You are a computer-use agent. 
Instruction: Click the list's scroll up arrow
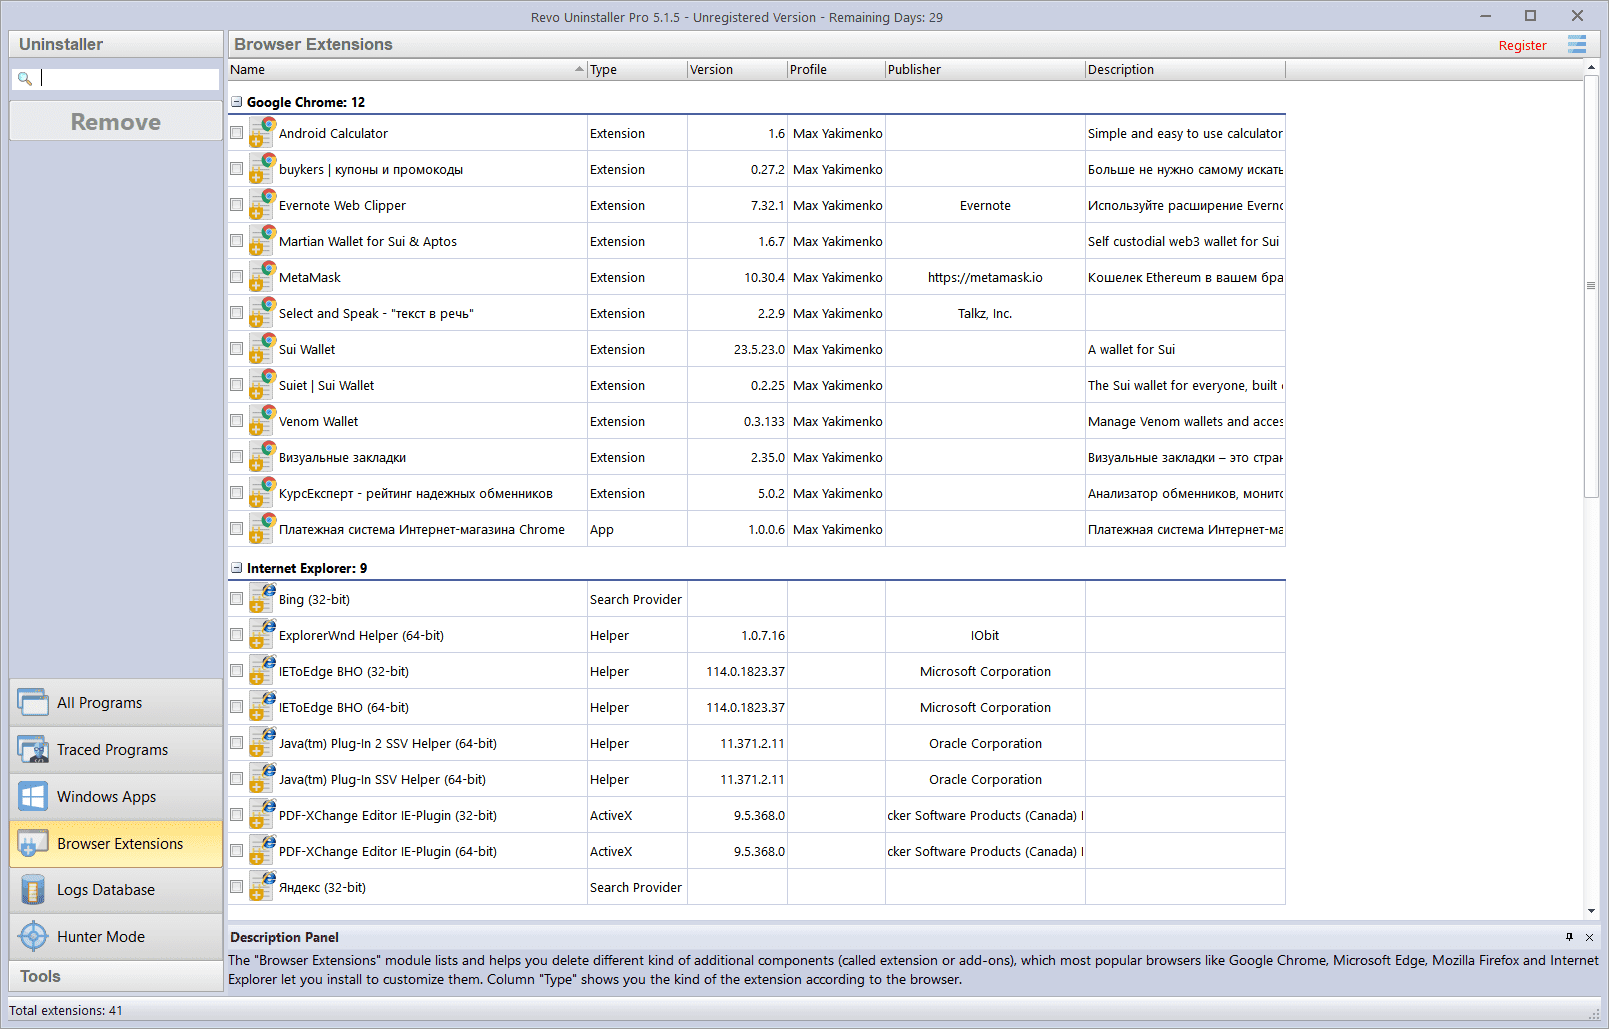coord(1591,68)
